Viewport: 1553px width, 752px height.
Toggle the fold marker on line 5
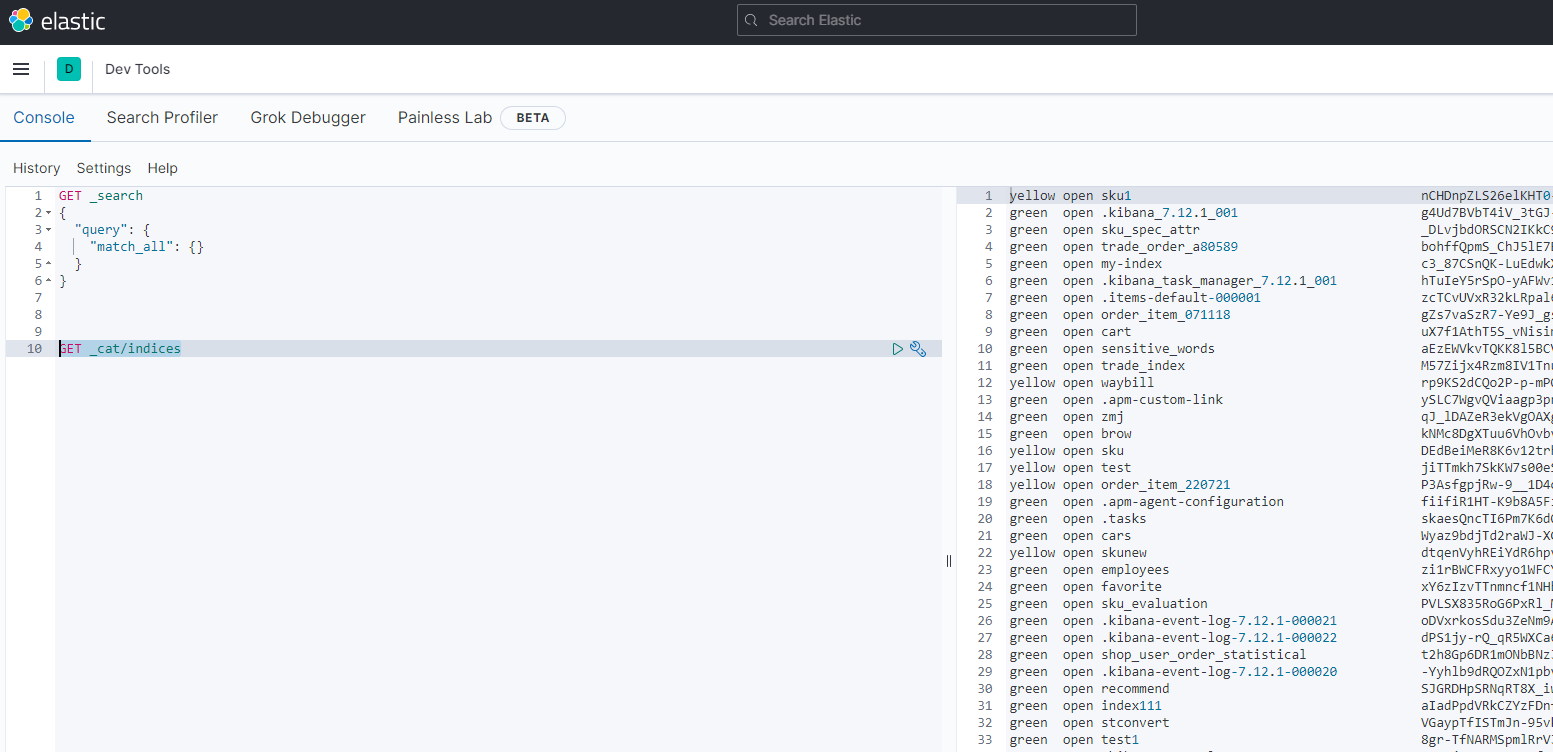[49, 264]
